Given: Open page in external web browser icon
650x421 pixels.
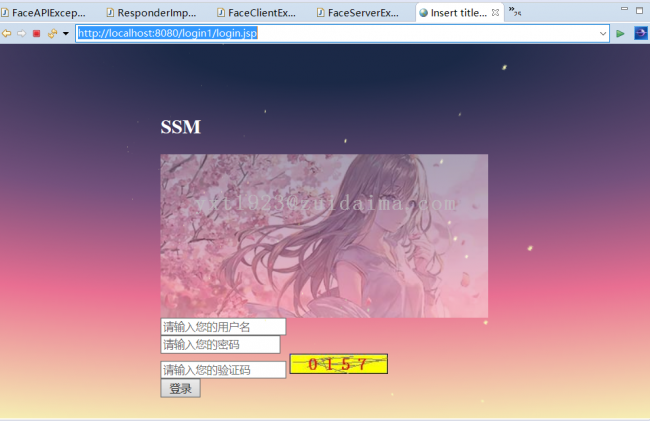Looking at the screenshot, I should click(640, 33).
